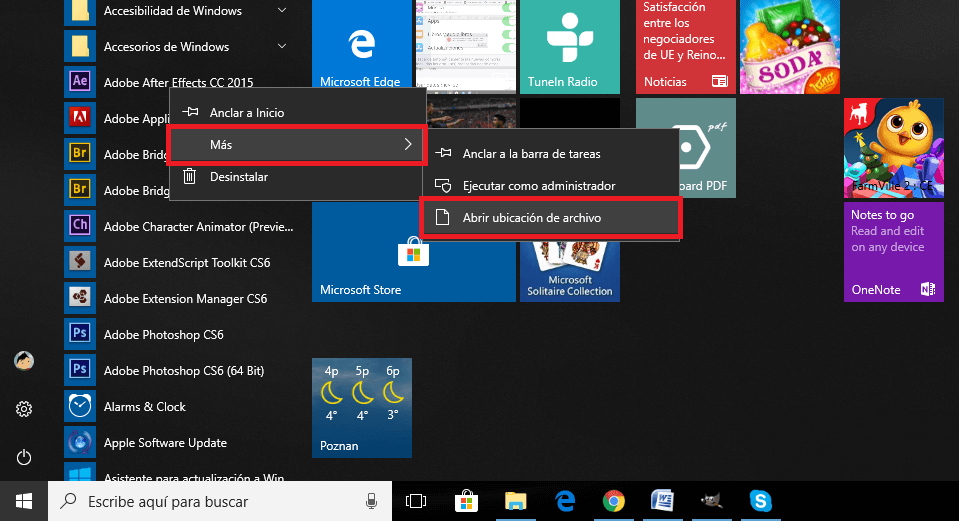This screenshot has height=521, width=959.
Task: Open Task View on the taskbar
Action: [416, 501]
